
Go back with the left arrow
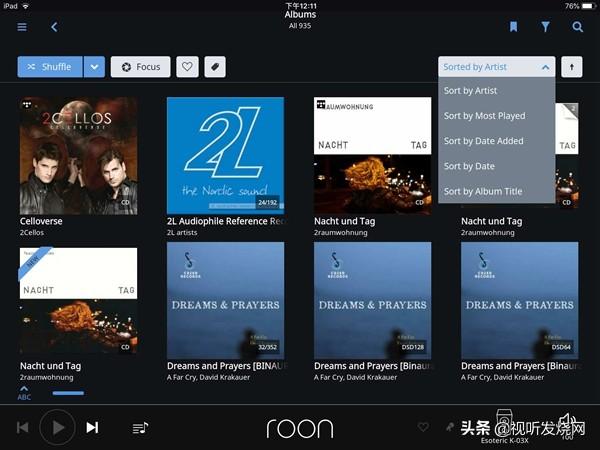click(x=54, y=27)
